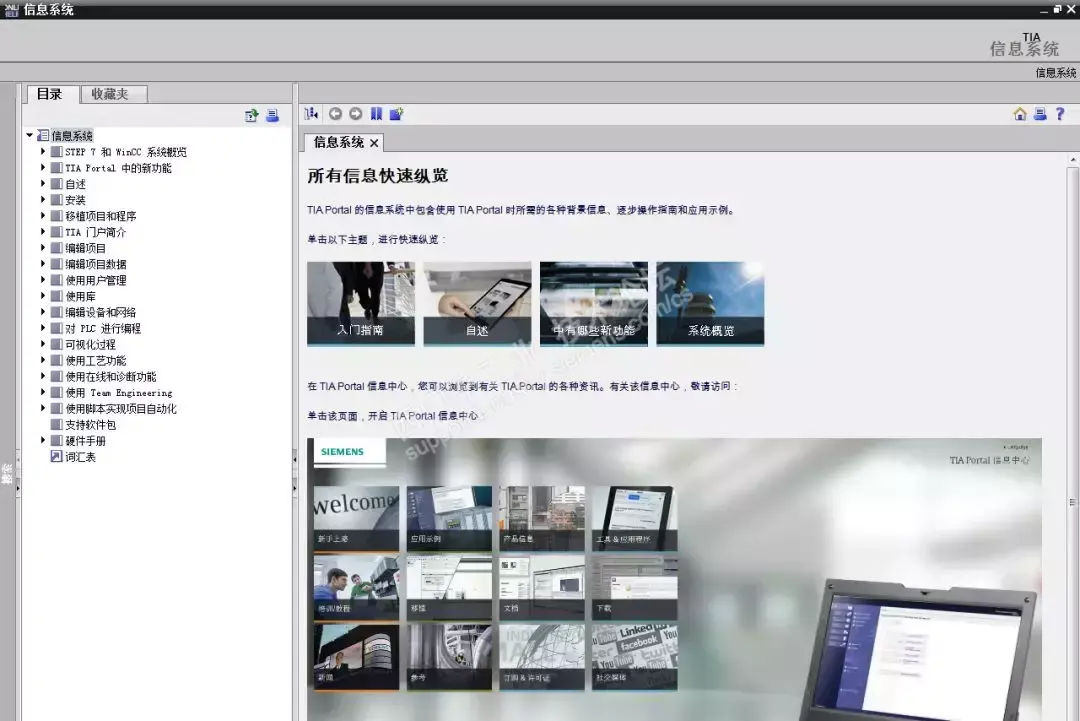Image resolution: width=1080 pixels, height=721 pixels.
Task: Expand the 对 PLC 进行编程 node
Action: tap(43, 328)
